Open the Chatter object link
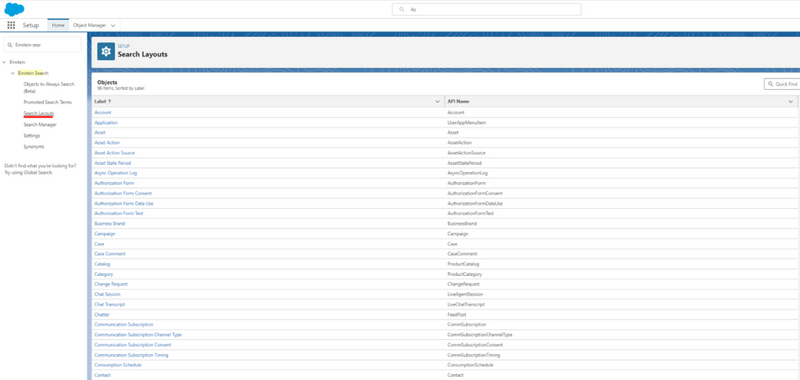The image size is (800, 380). click(x=102, y=315)
